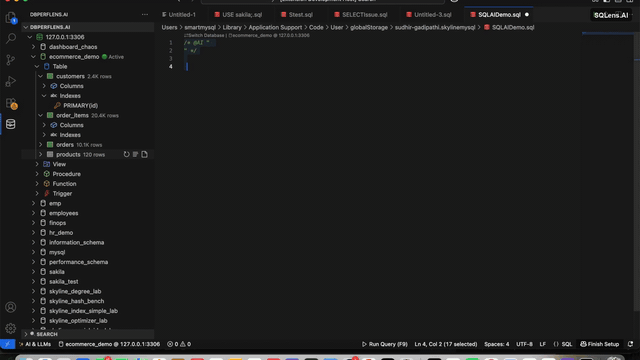Expand the orders table
640x360 pixels.
pyautogui.click(x=40, y=145)
